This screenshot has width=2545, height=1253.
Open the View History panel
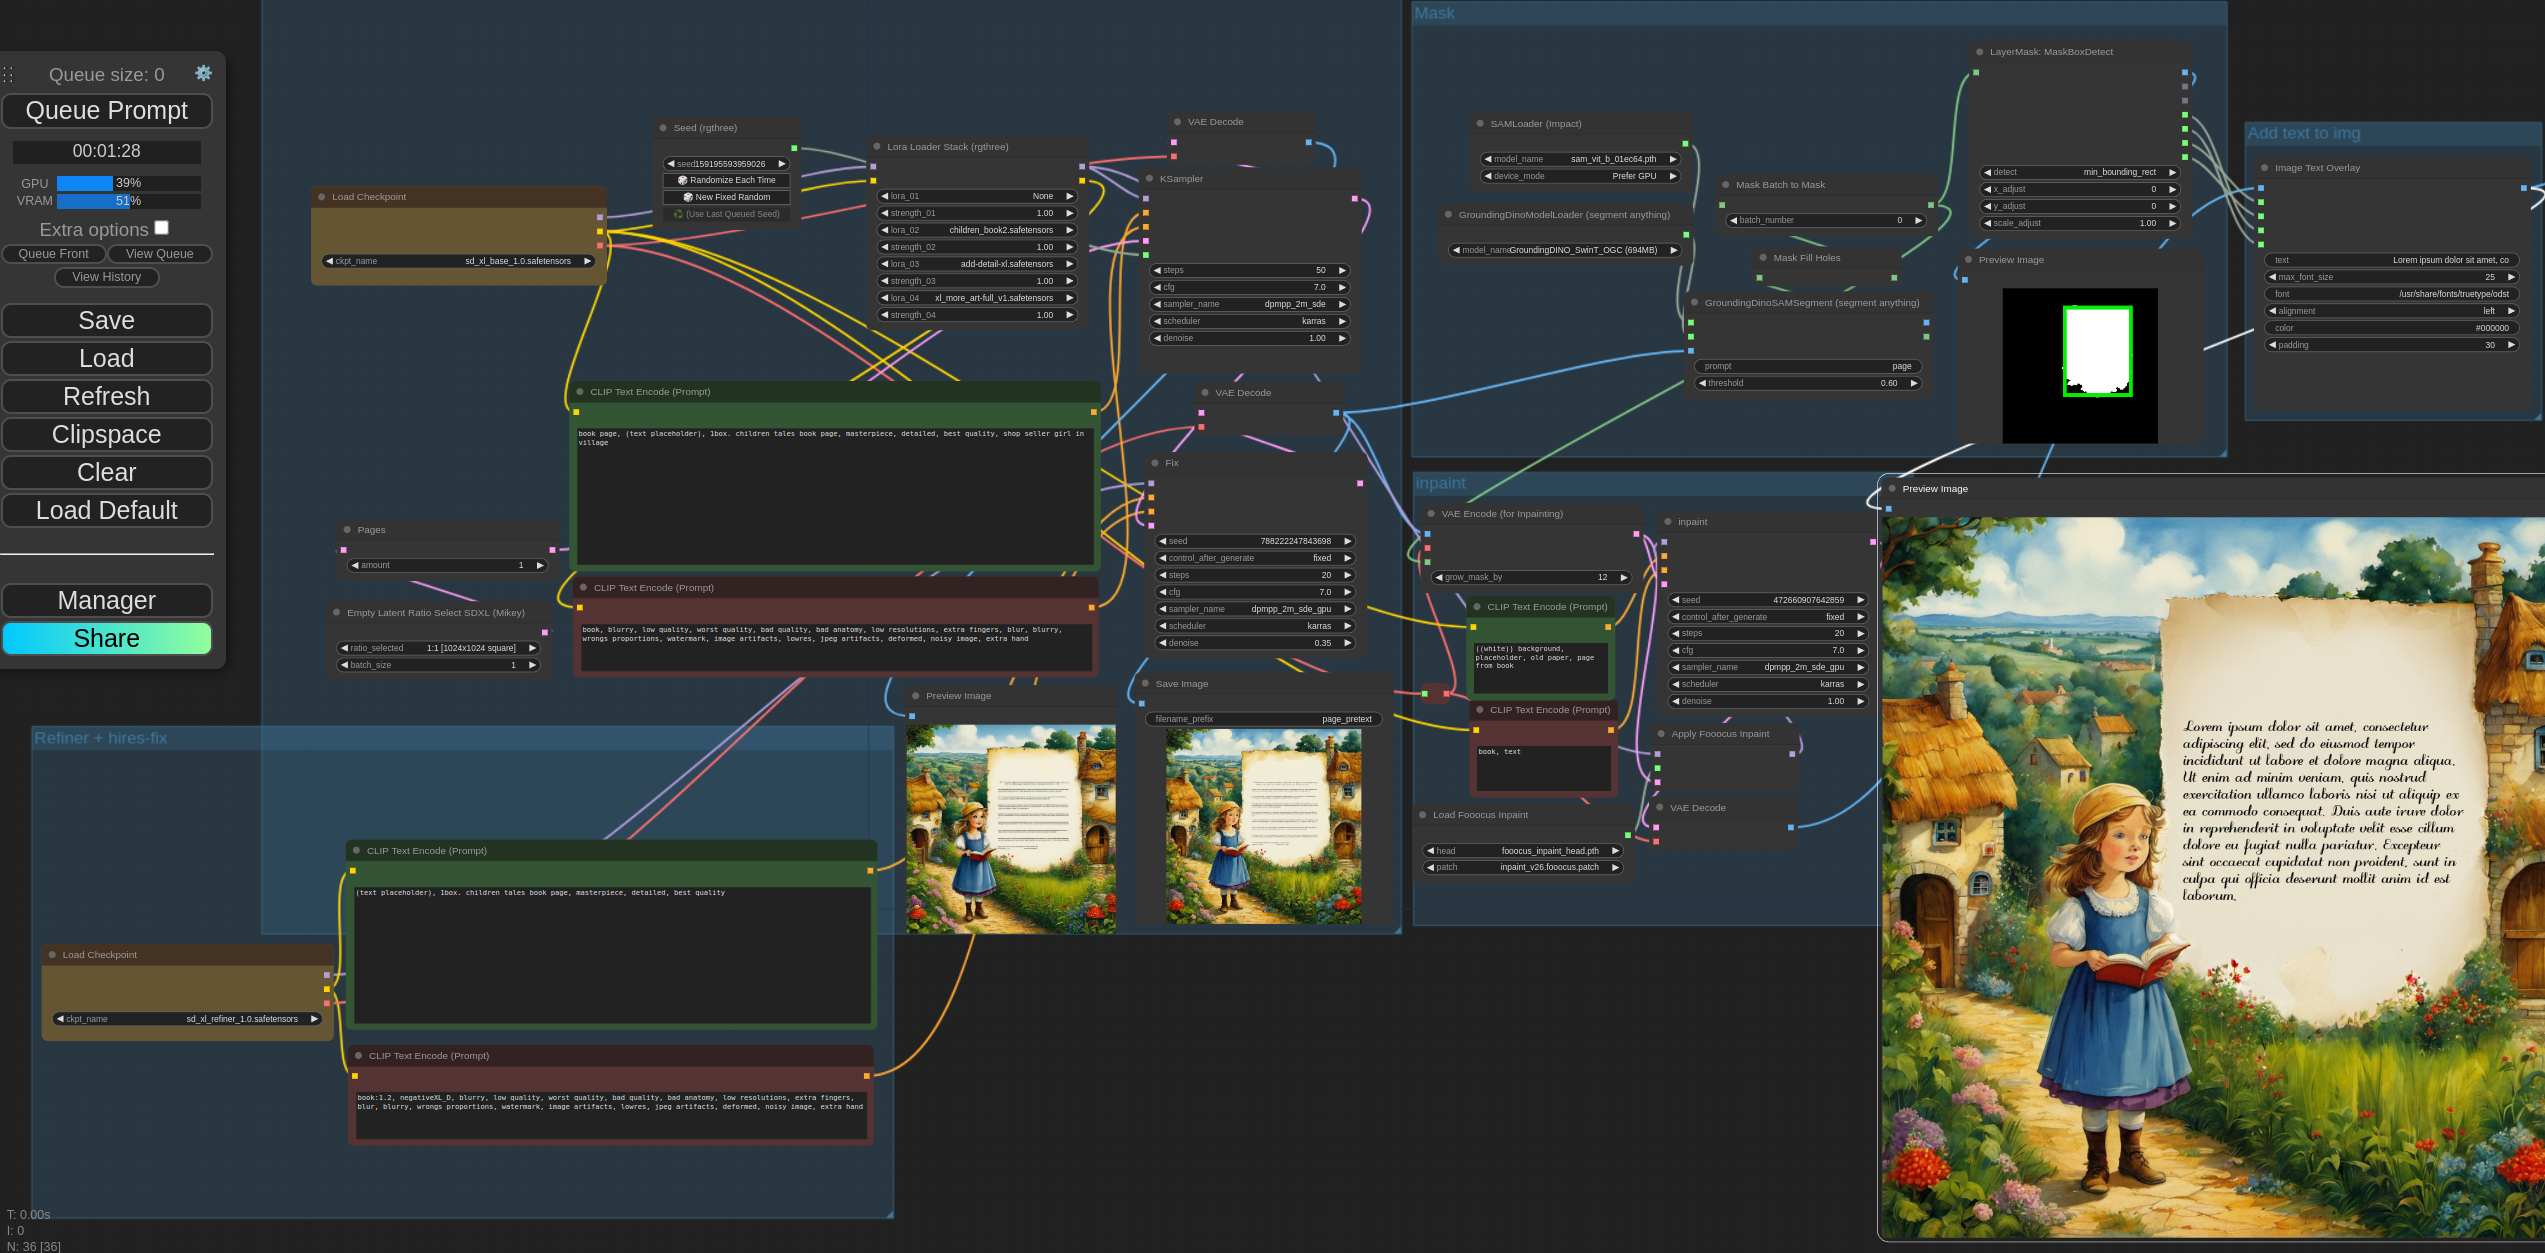[107, 277]
